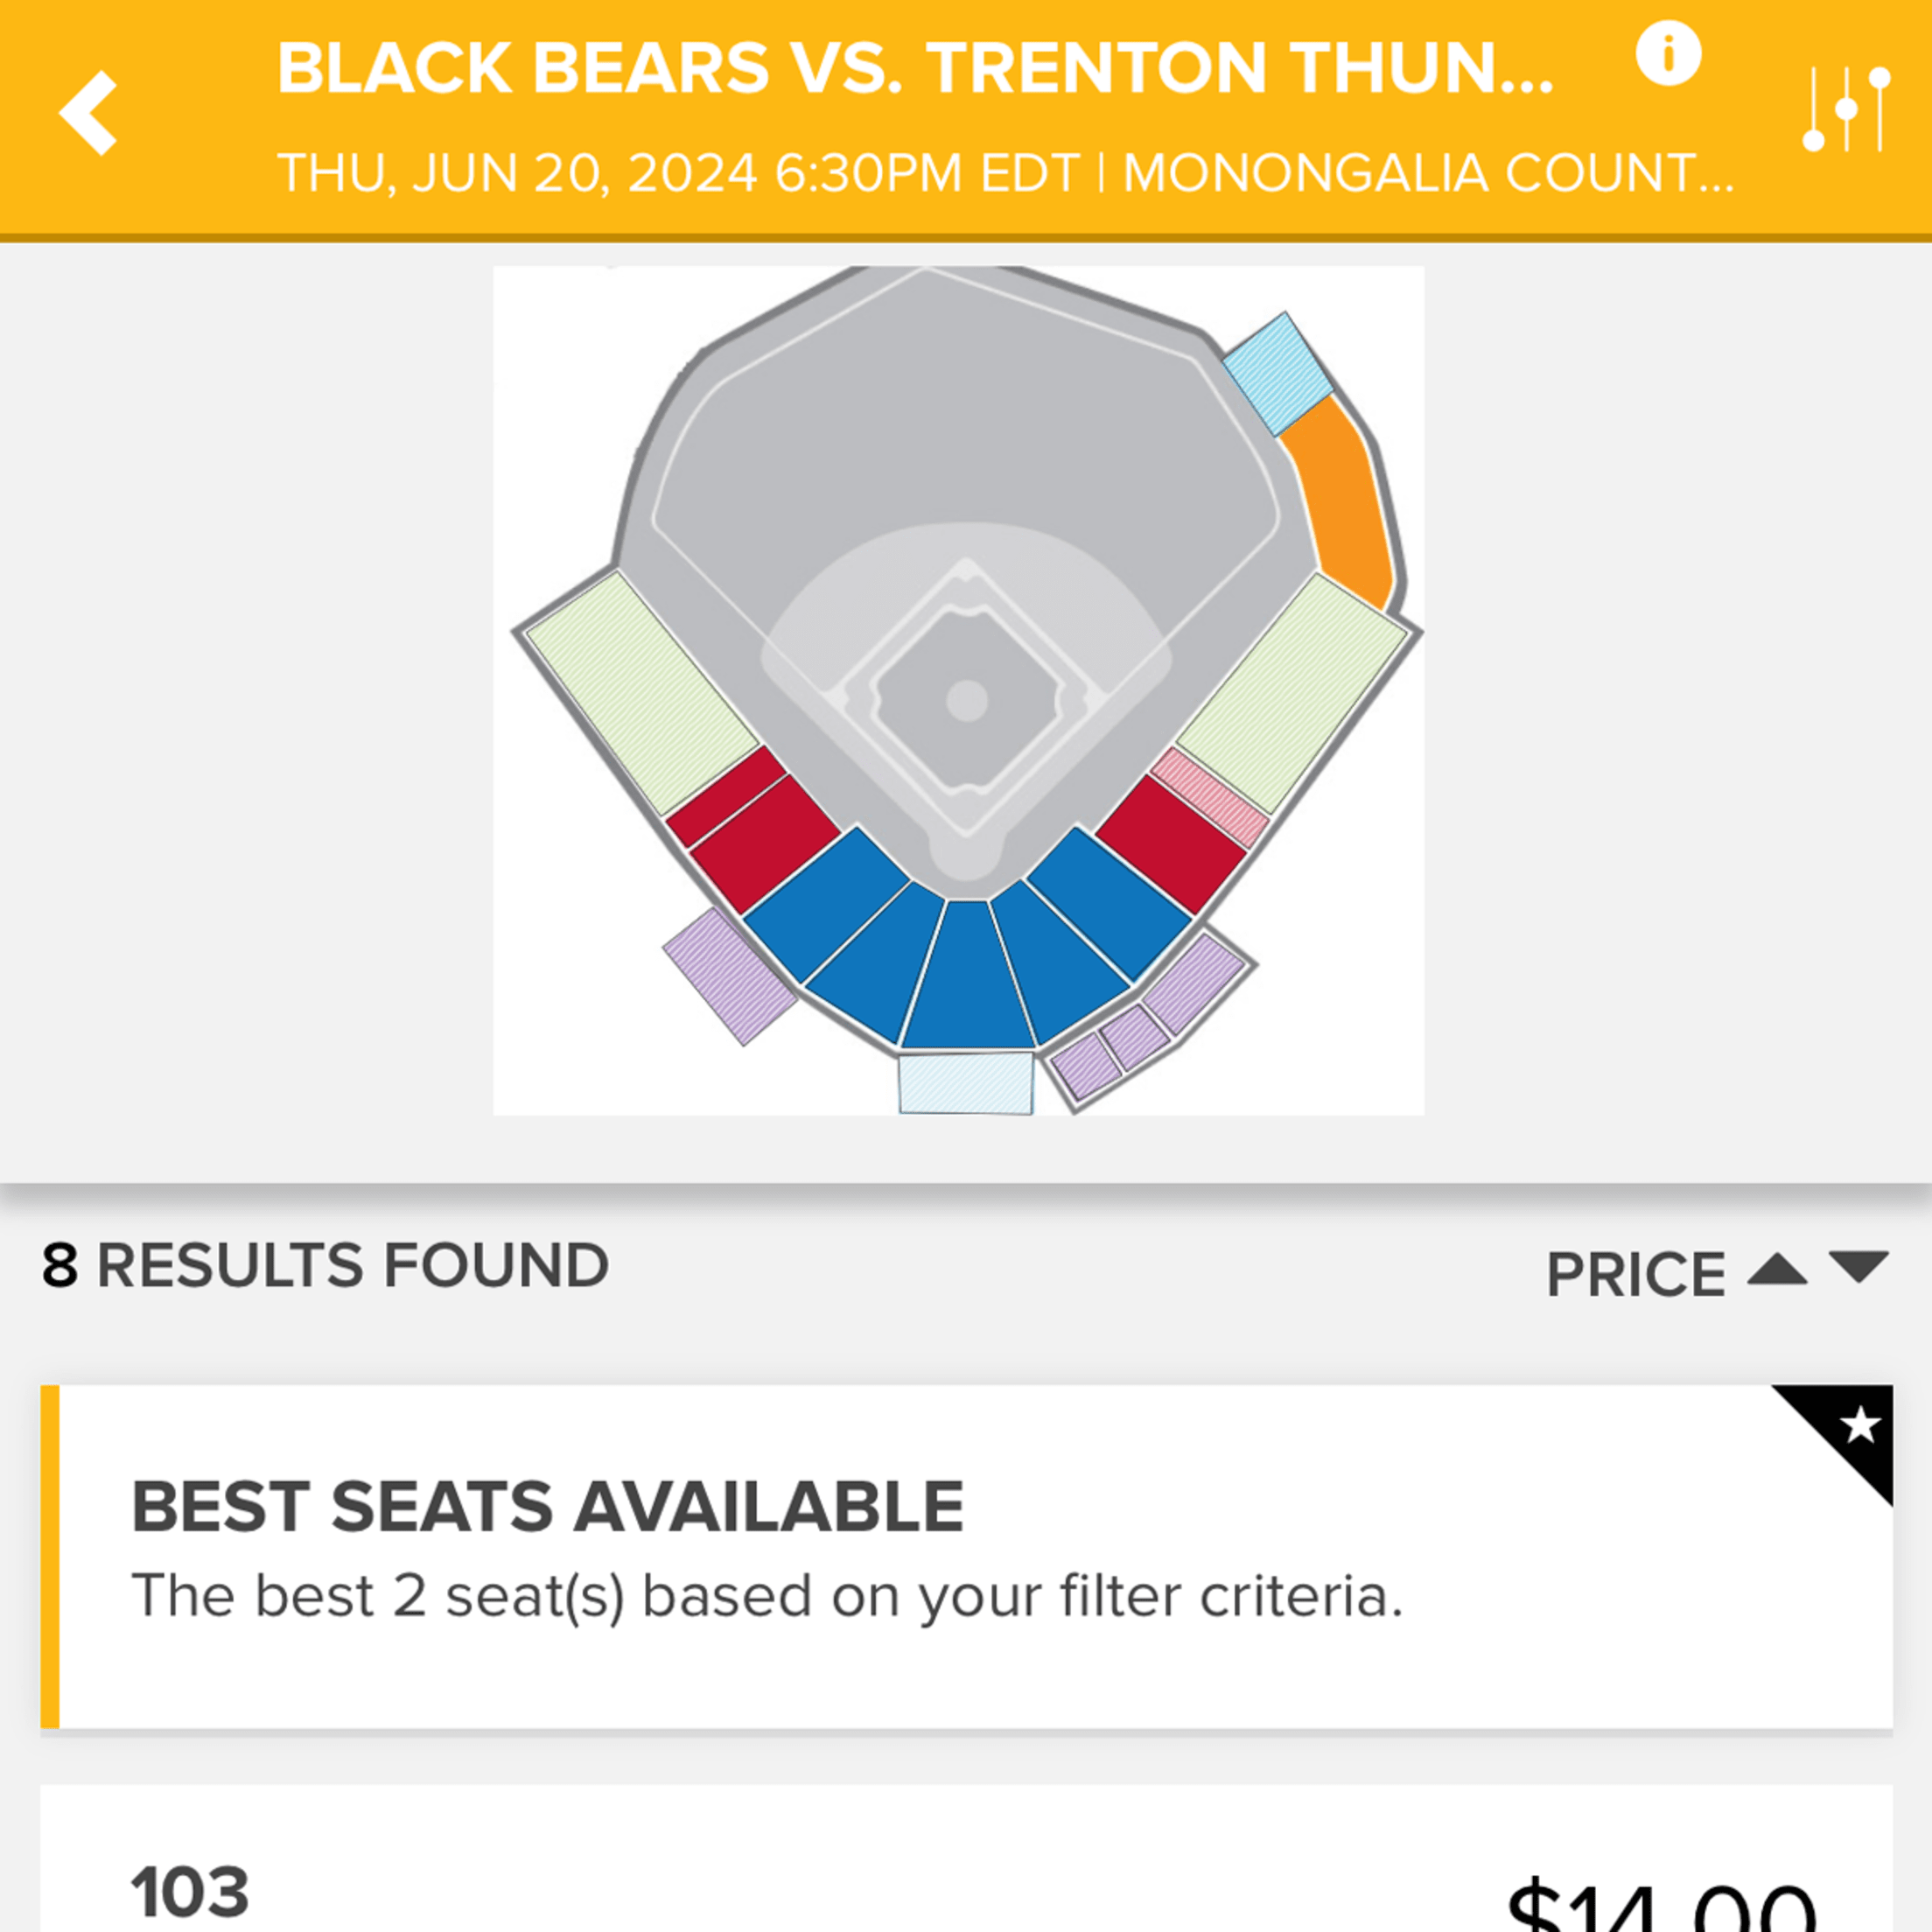Select the larger red section on left side

pyautogui.click(x=765, y=843)
